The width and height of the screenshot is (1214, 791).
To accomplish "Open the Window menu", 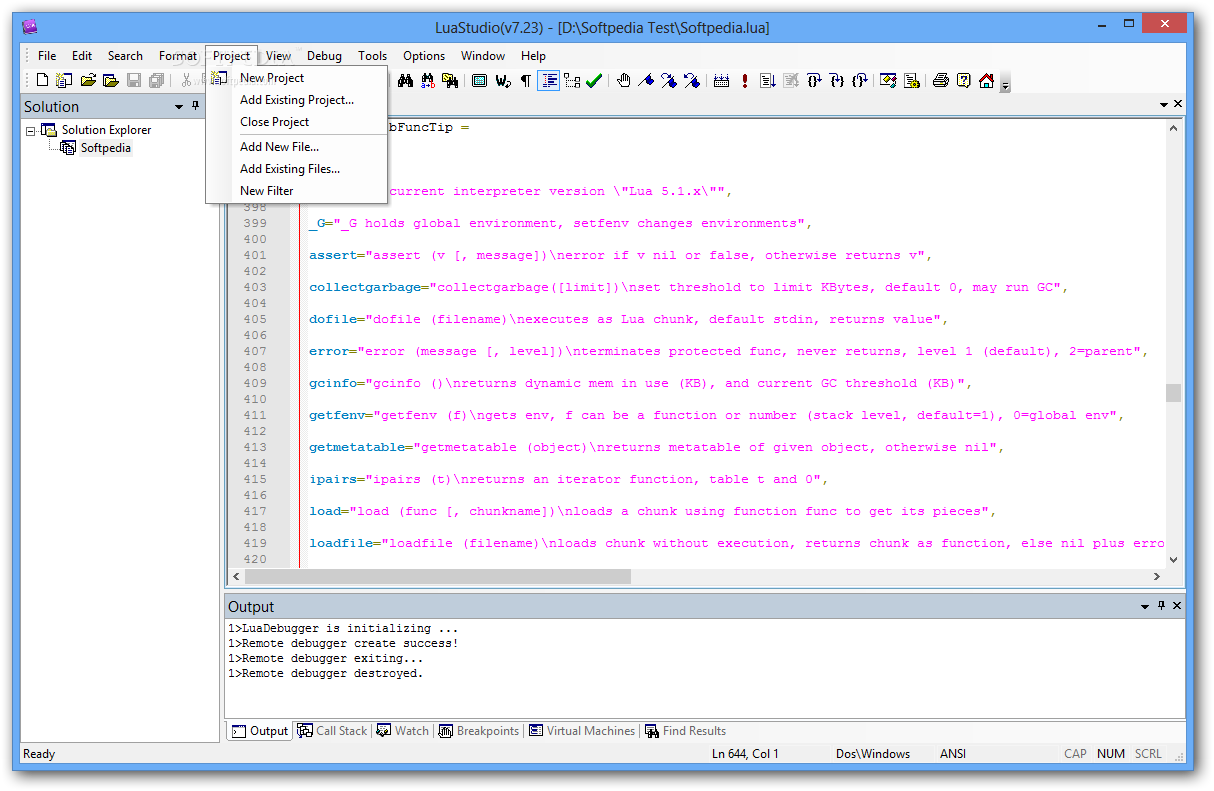I will pyautogui.click(x=483, y=56).
